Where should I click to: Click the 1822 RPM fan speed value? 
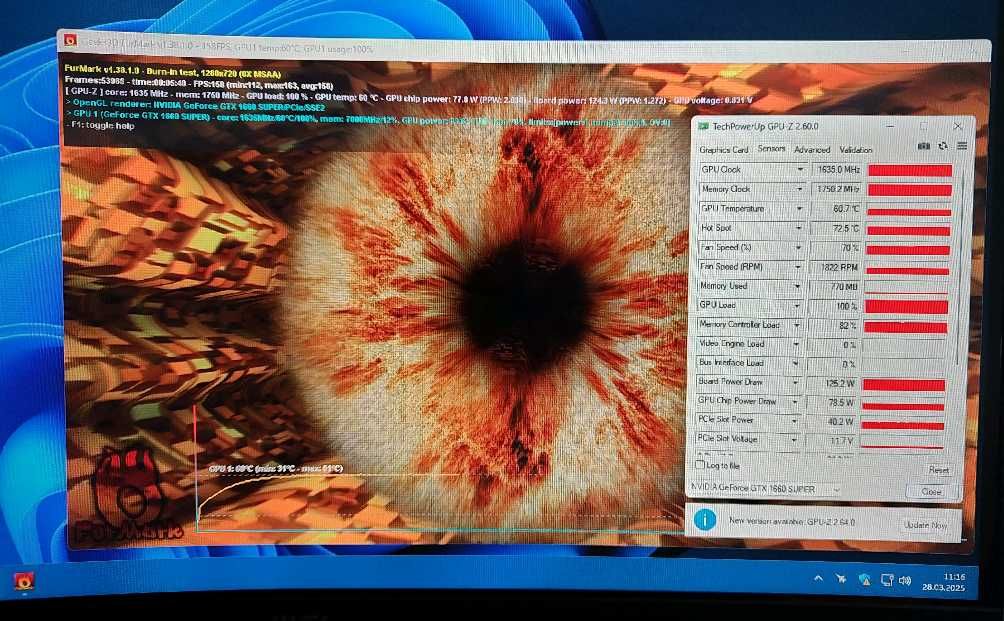point(834,268)
